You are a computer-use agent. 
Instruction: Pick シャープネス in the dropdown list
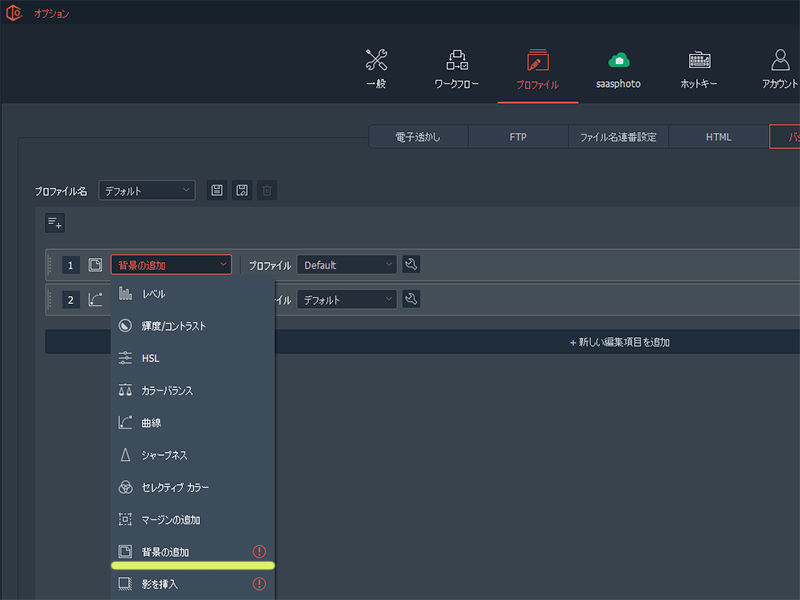pyautogui.click(x=164, y=455)
